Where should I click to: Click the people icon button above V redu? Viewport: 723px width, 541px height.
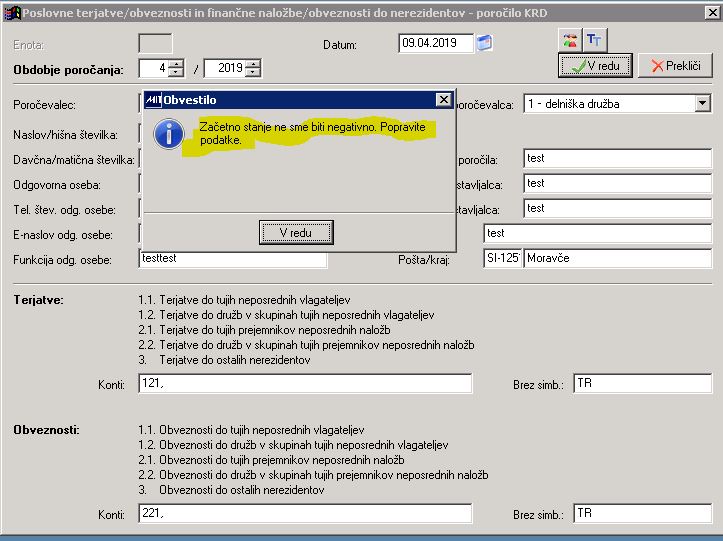click(x=570, y=41)
